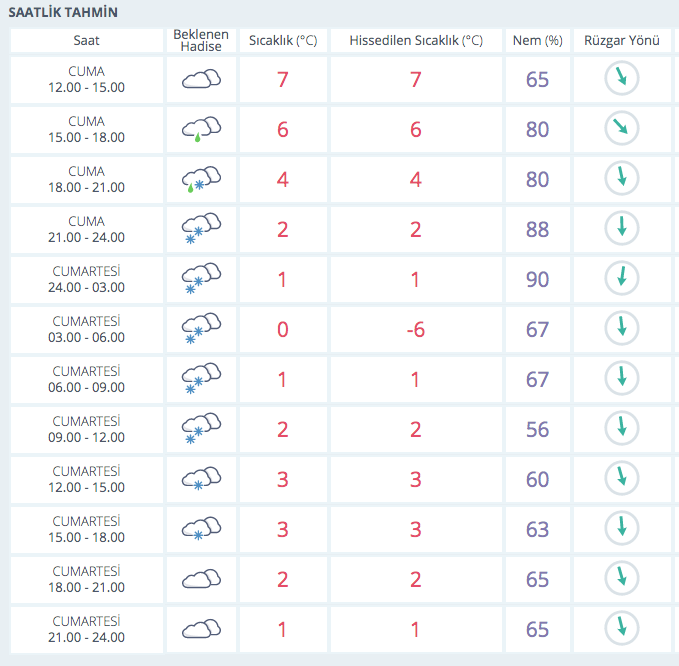Click the 90 humidity value
This screenshot has width=679, height=666.
pos(537,279)
